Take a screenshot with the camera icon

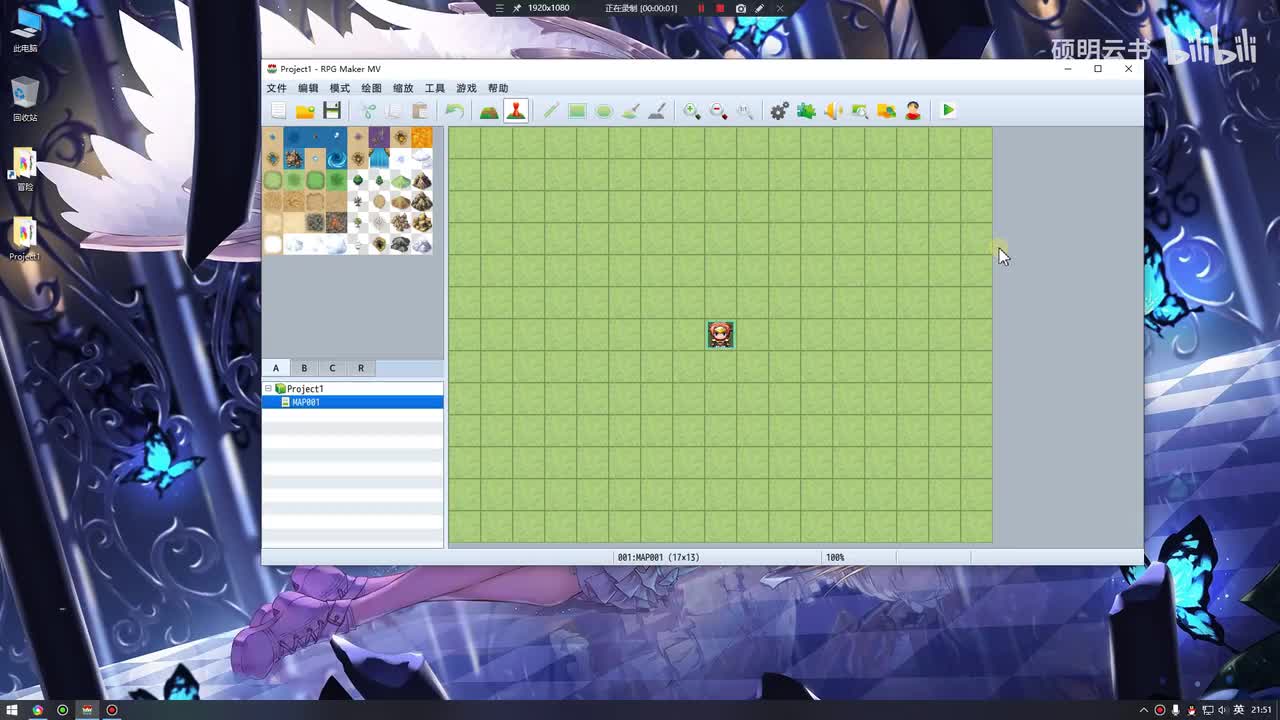[740, 8]
